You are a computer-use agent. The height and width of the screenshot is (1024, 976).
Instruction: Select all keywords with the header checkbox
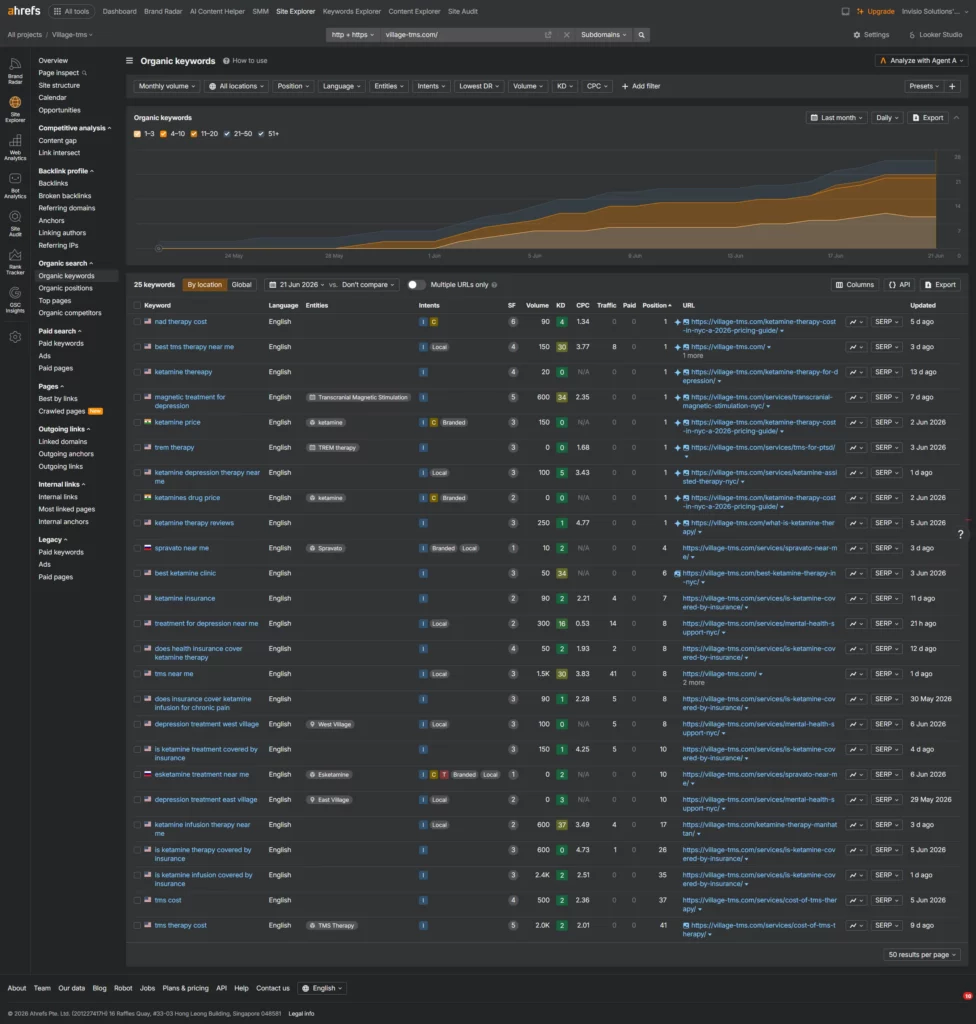point(137,305)
